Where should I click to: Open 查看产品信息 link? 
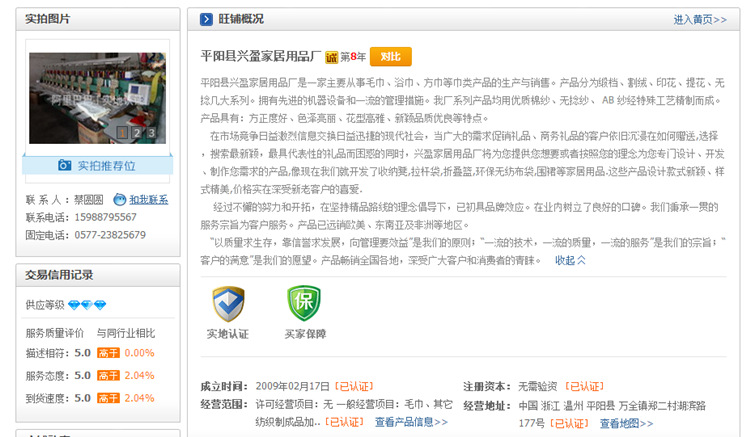click(x=411, y=422)
